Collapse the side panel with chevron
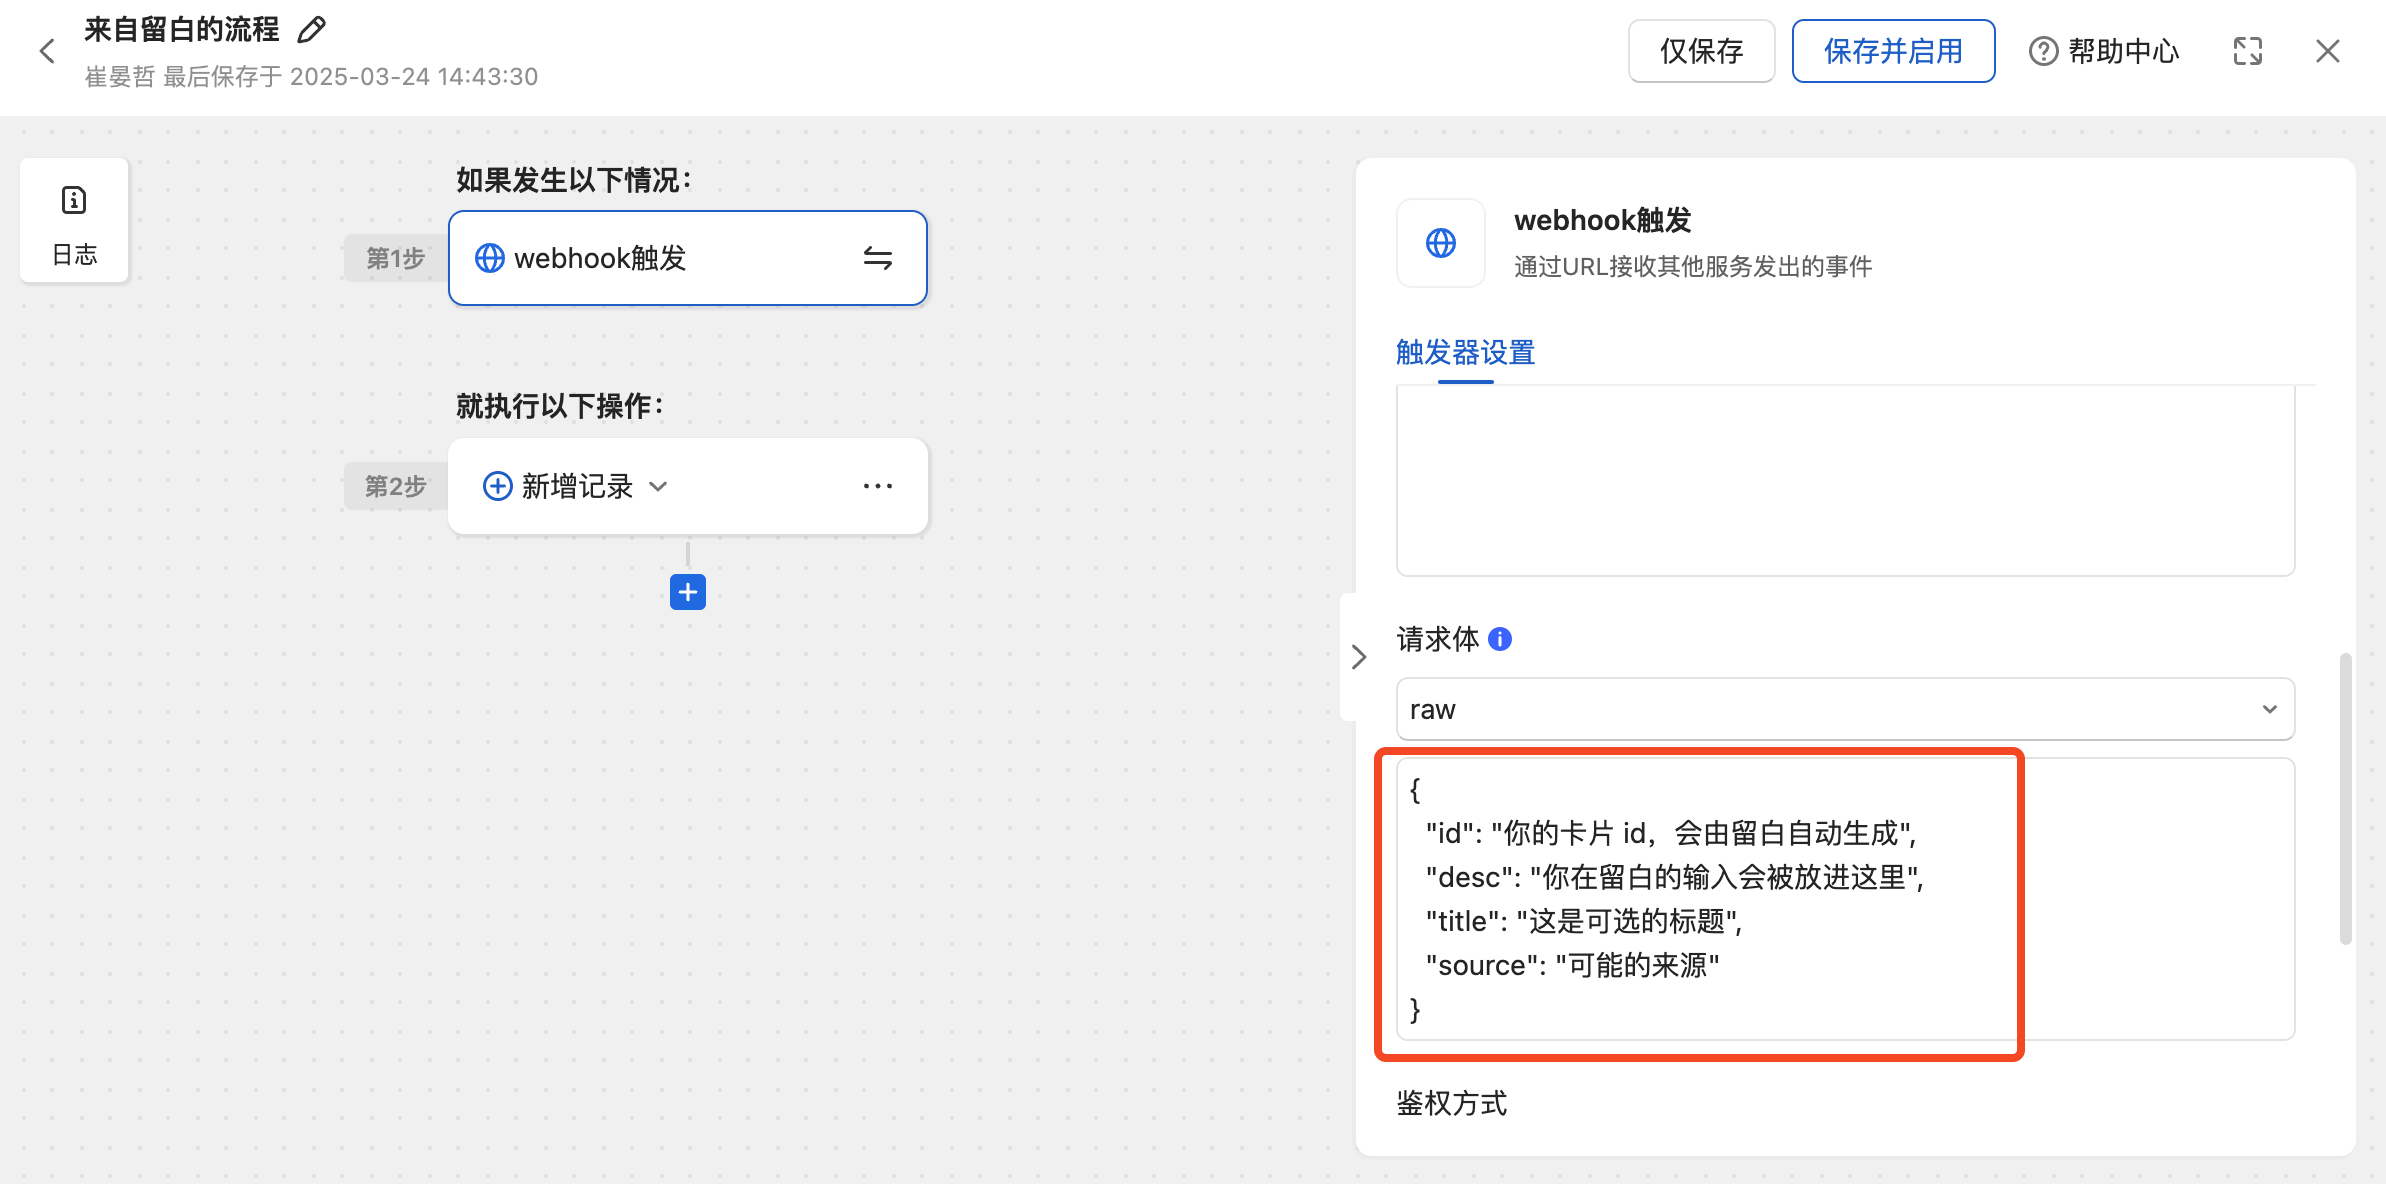This screenshot has width=2386, height=1184. tap(1358, 657)
